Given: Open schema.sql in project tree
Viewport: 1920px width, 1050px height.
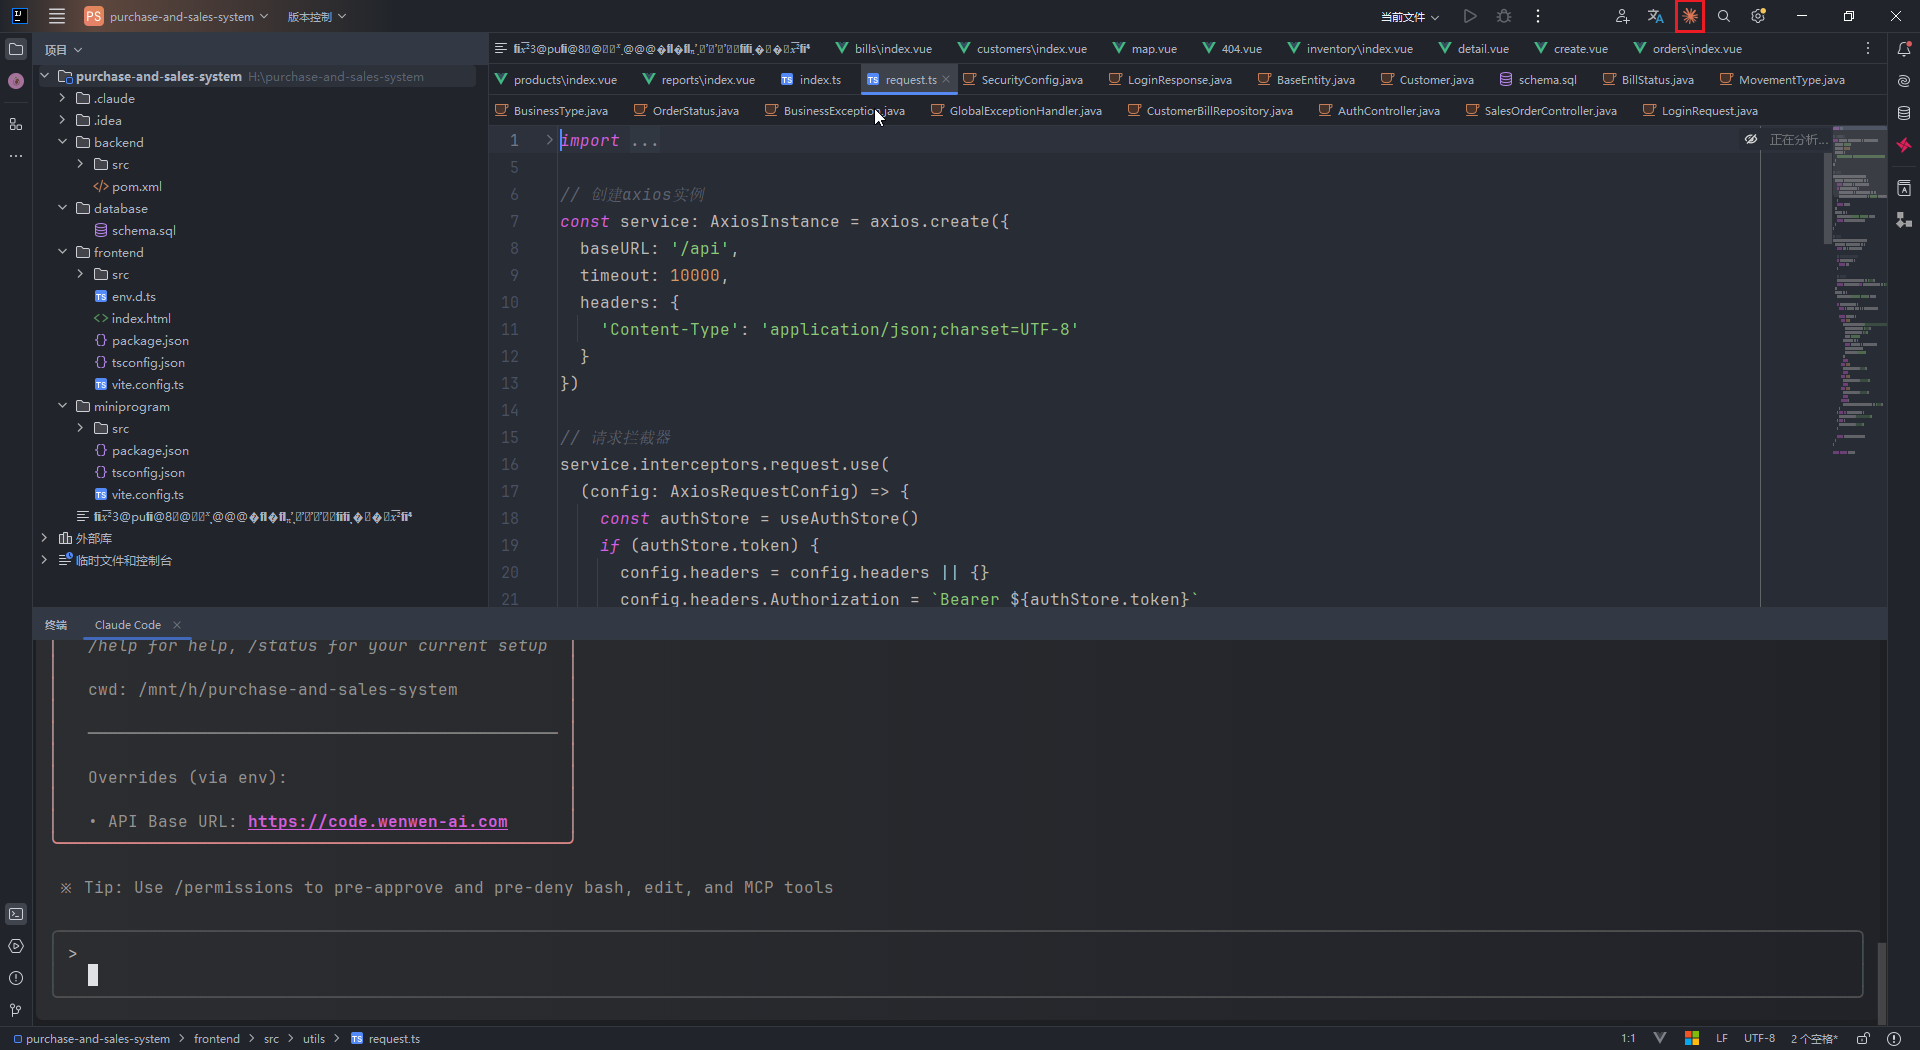Looking at the screenshot, I should click(x=143, y=230).
